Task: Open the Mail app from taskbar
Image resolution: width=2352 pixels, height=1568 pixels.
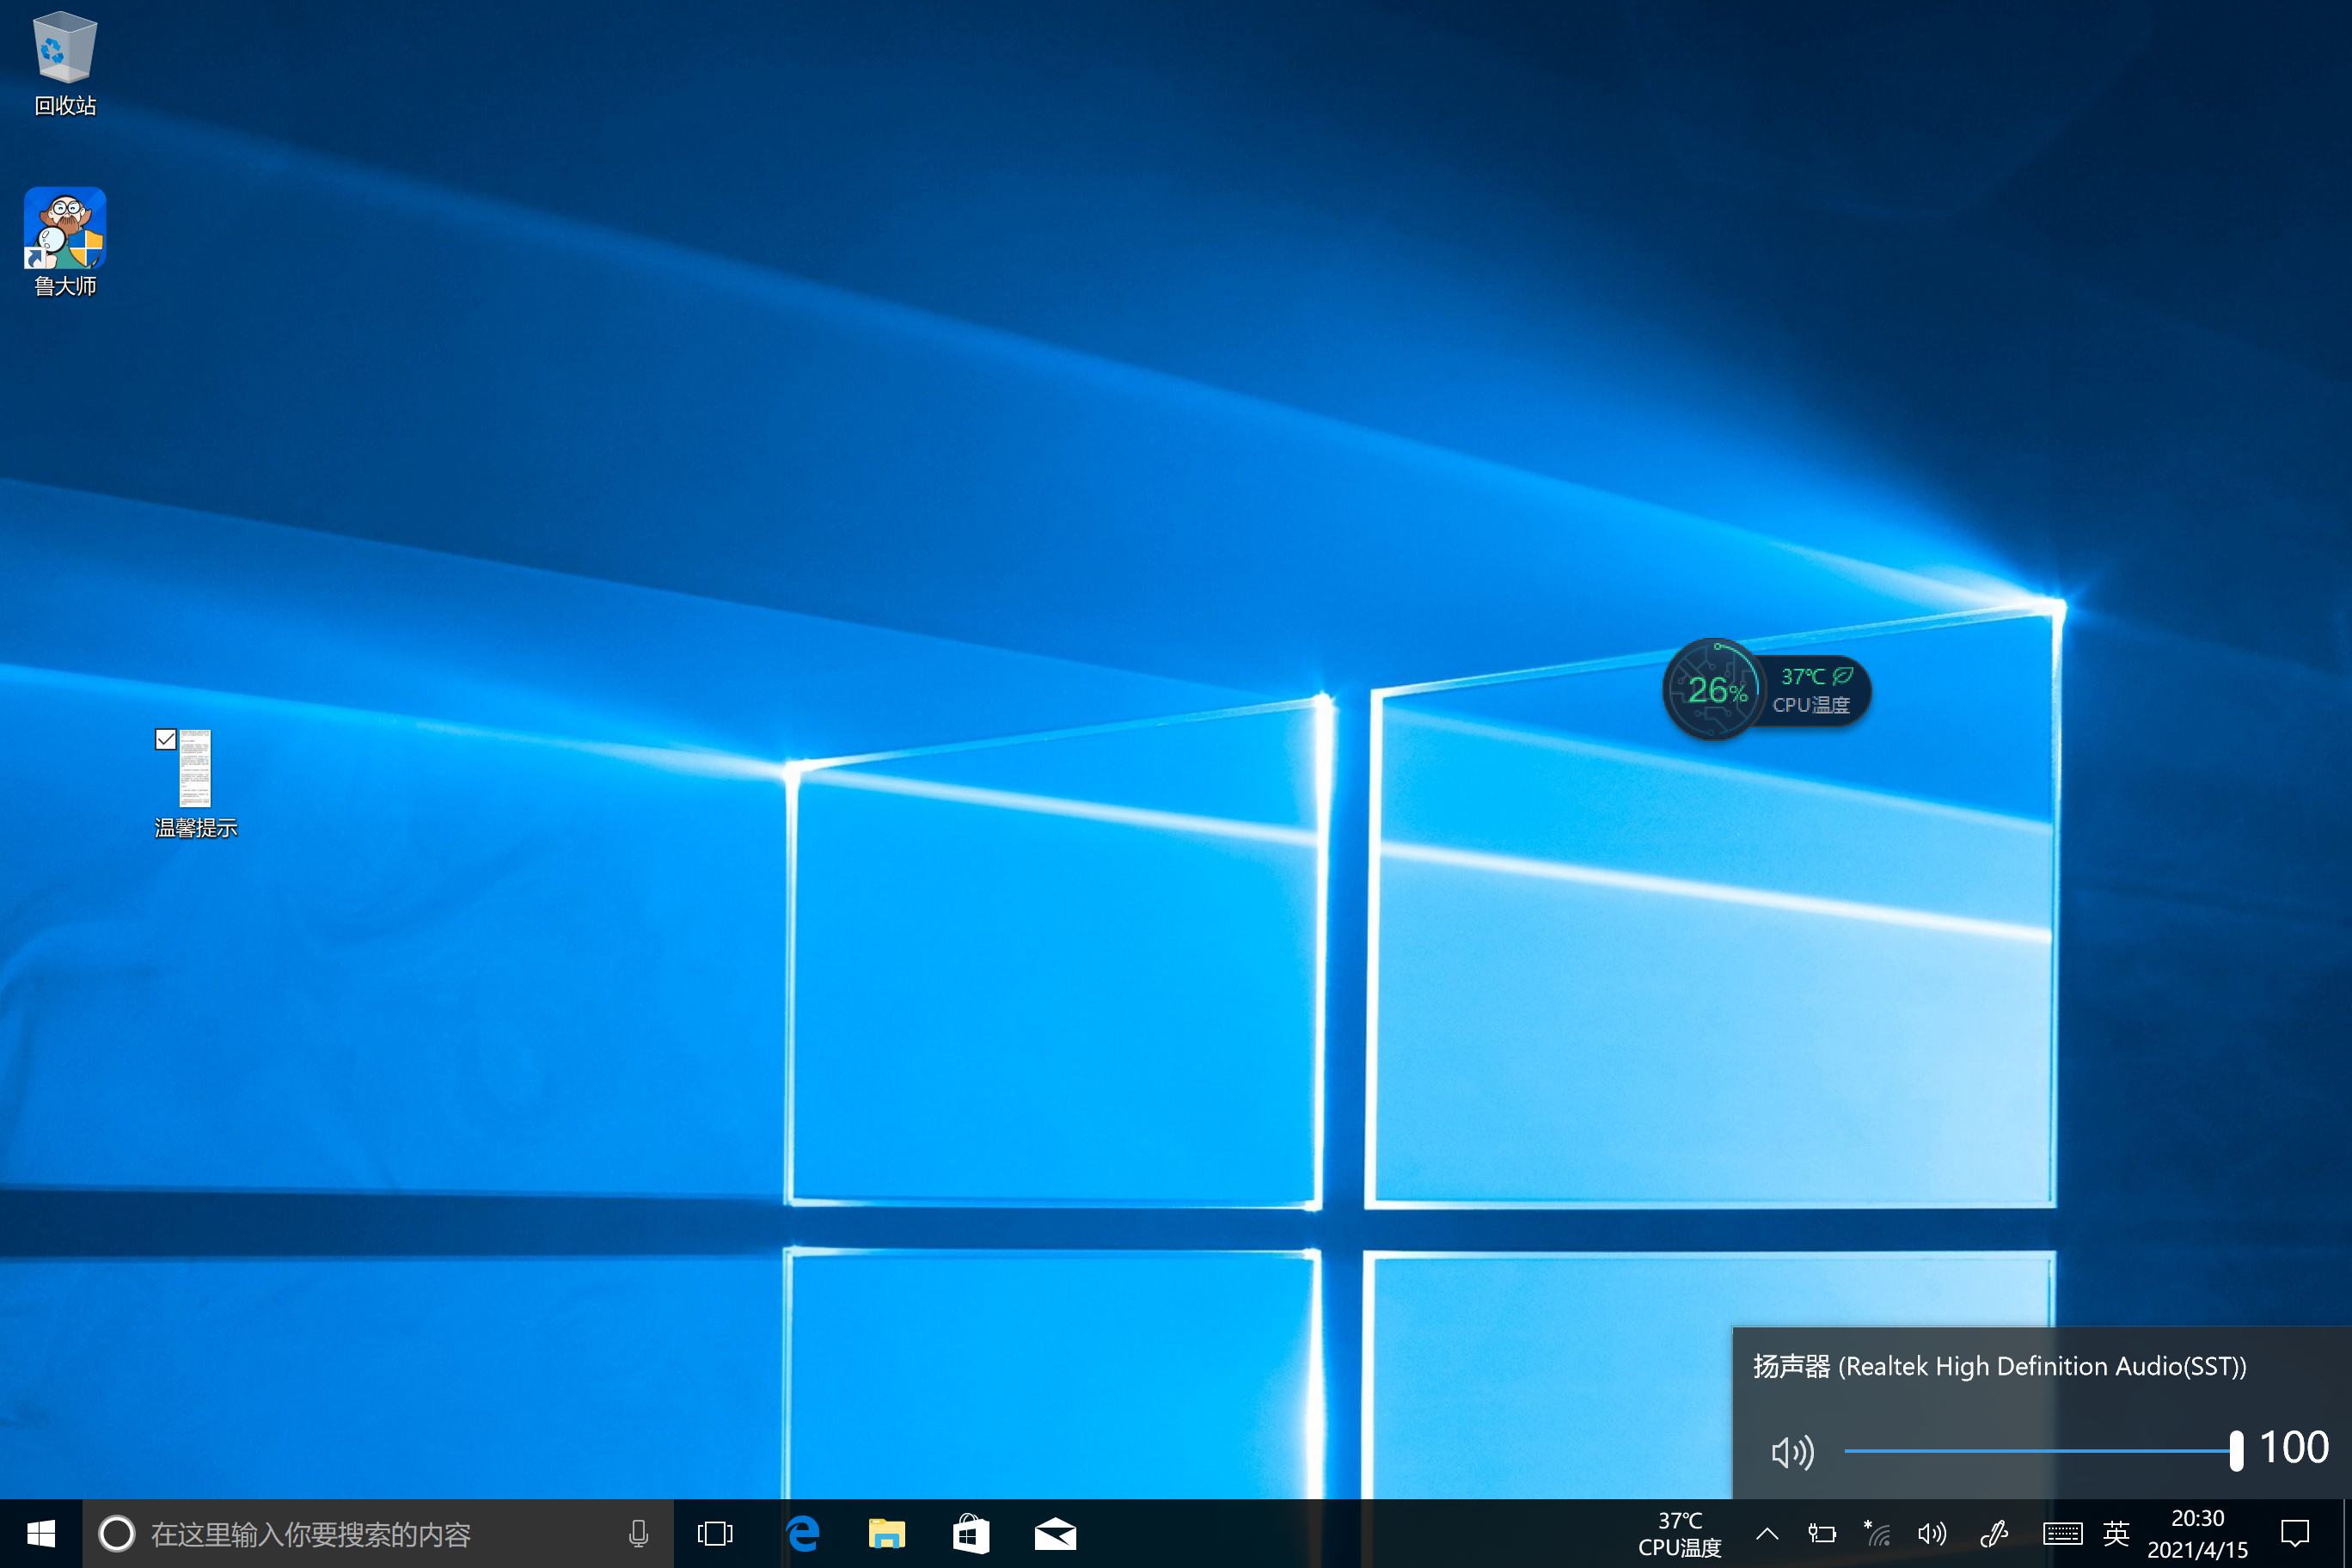Action: point(1055,1534)
